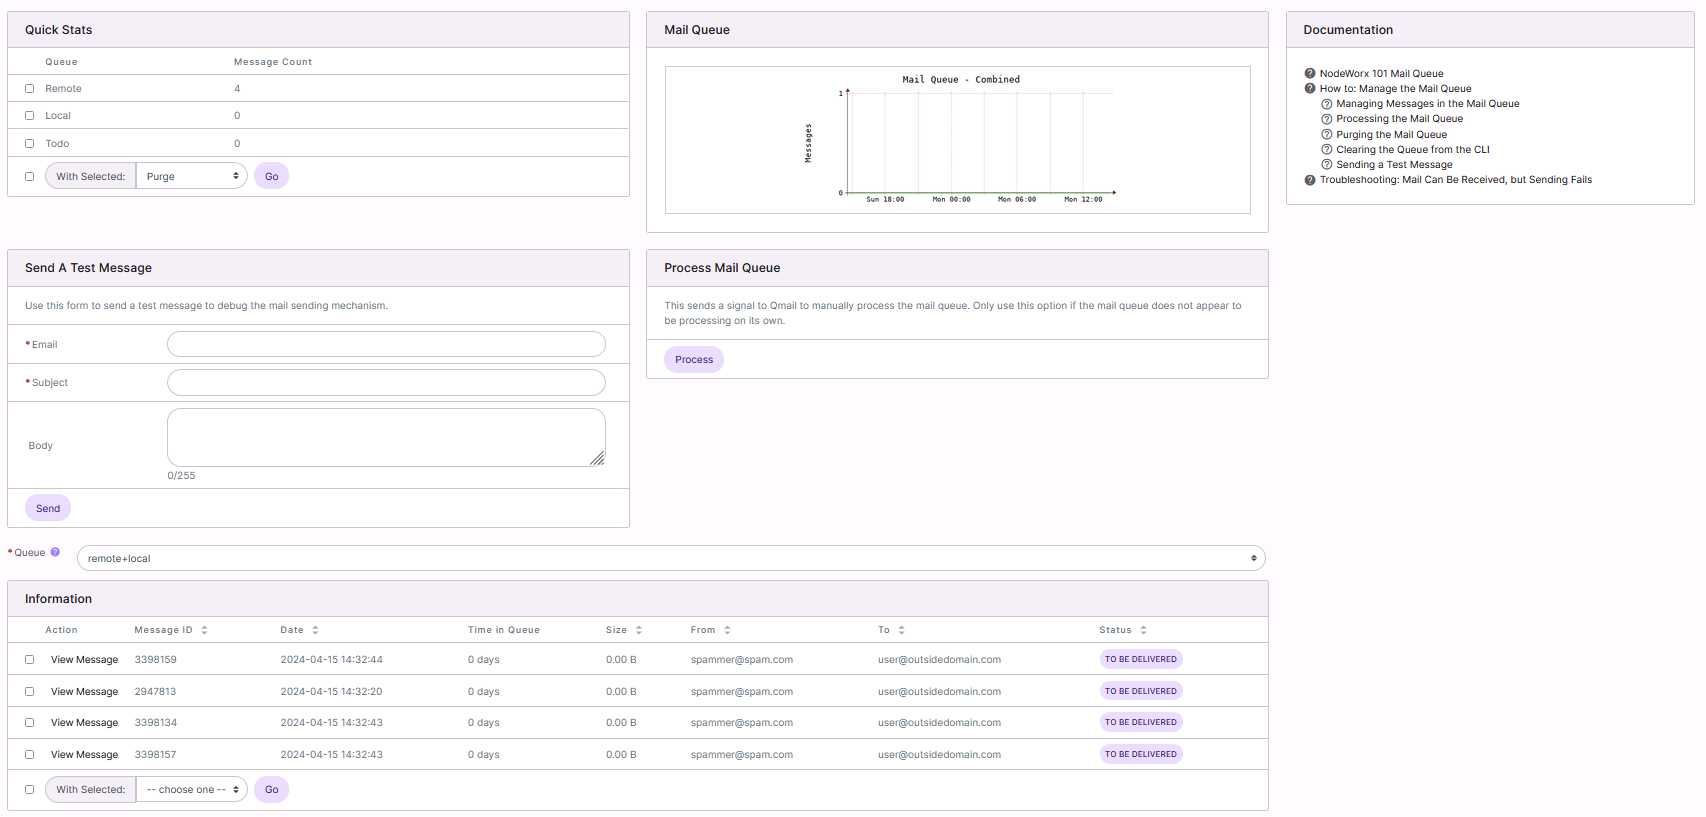Click Mail Queue Combined graph image
The height and width of the screenshot is (817, 1706).
pyautogui.click(x=958, y=140)
